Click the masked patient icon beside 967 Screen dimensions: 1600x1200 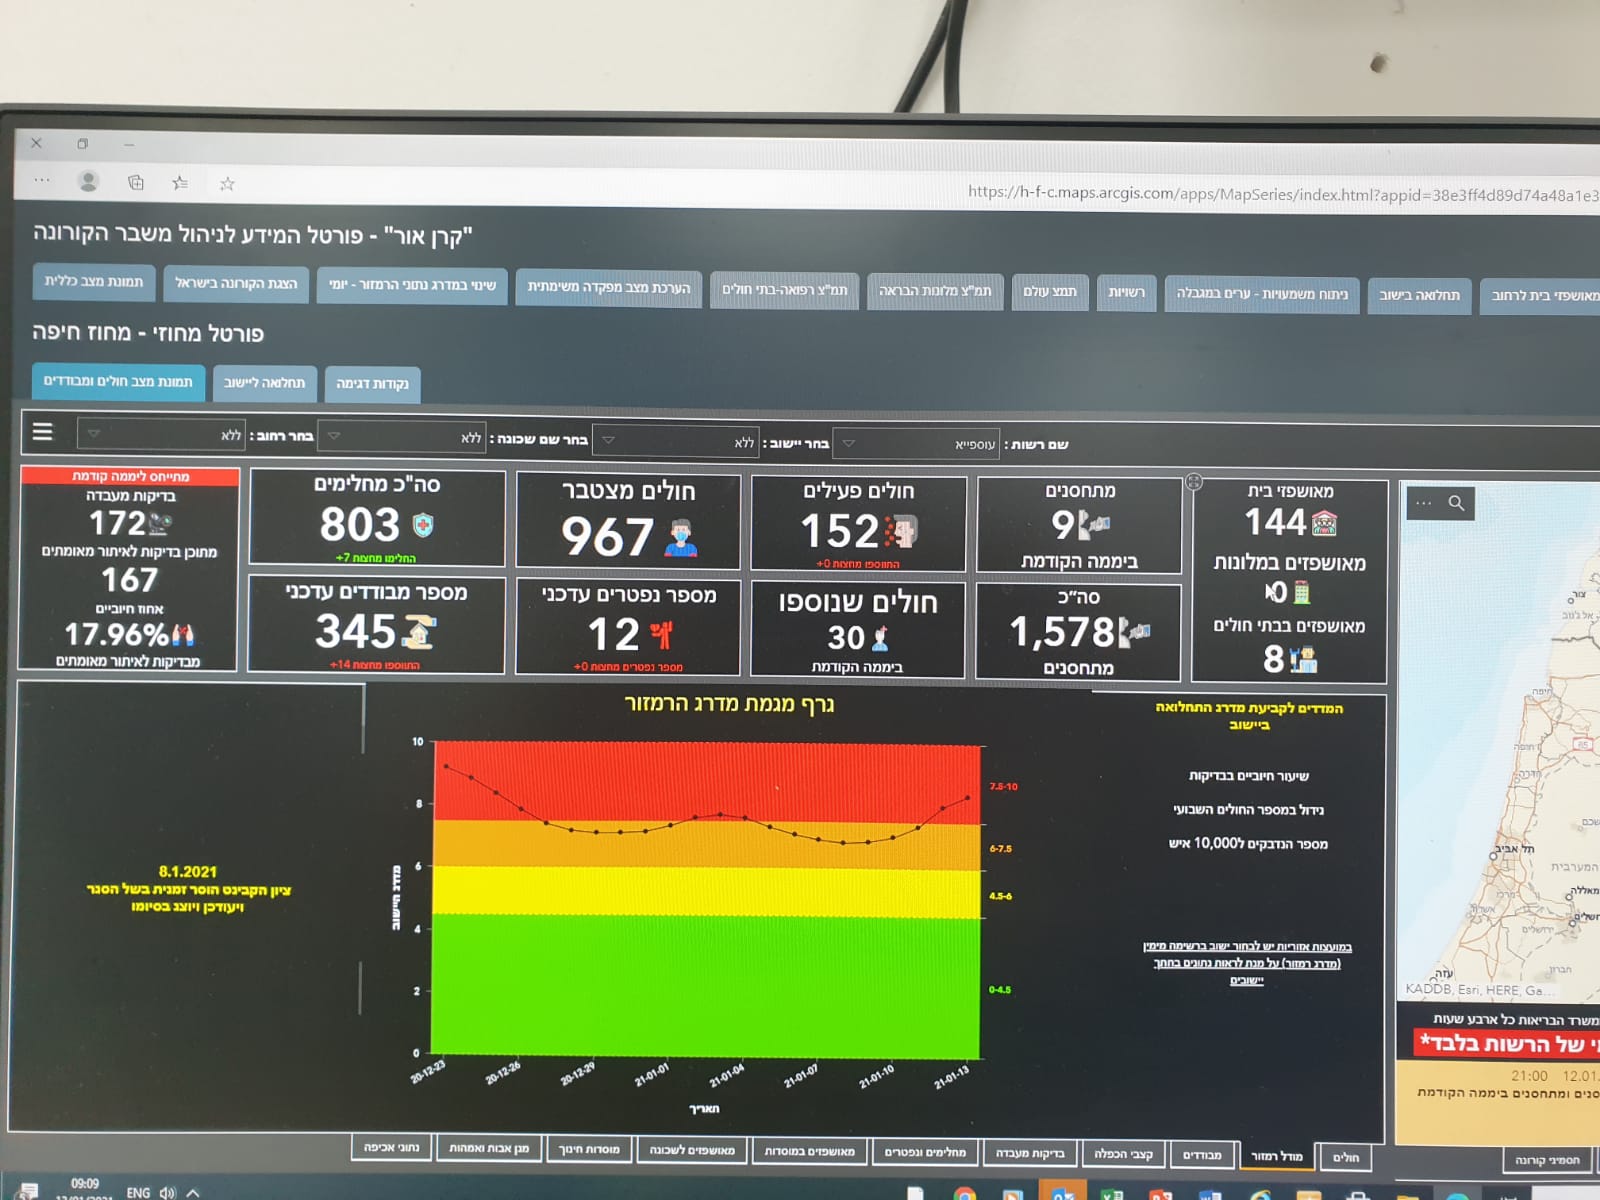(681, 538)
